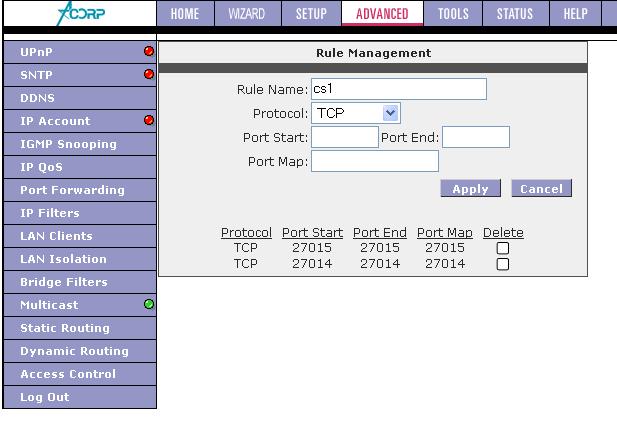Click the Rule Name text field
The image size is (617, 424).
(x=399, y=89)
